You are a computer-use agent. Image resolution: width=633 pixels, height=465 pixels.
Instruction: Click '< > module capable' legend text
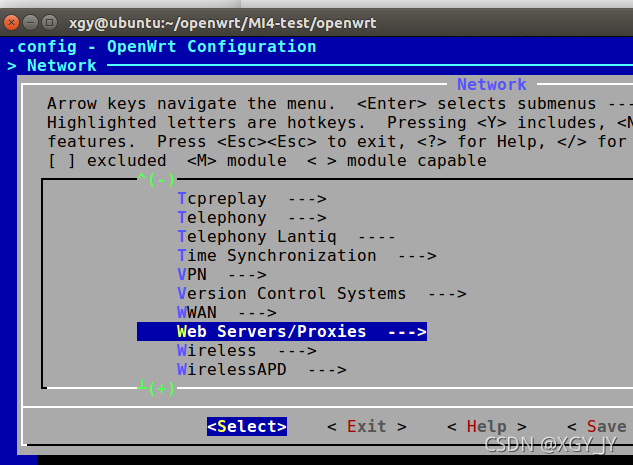[397, 161]
